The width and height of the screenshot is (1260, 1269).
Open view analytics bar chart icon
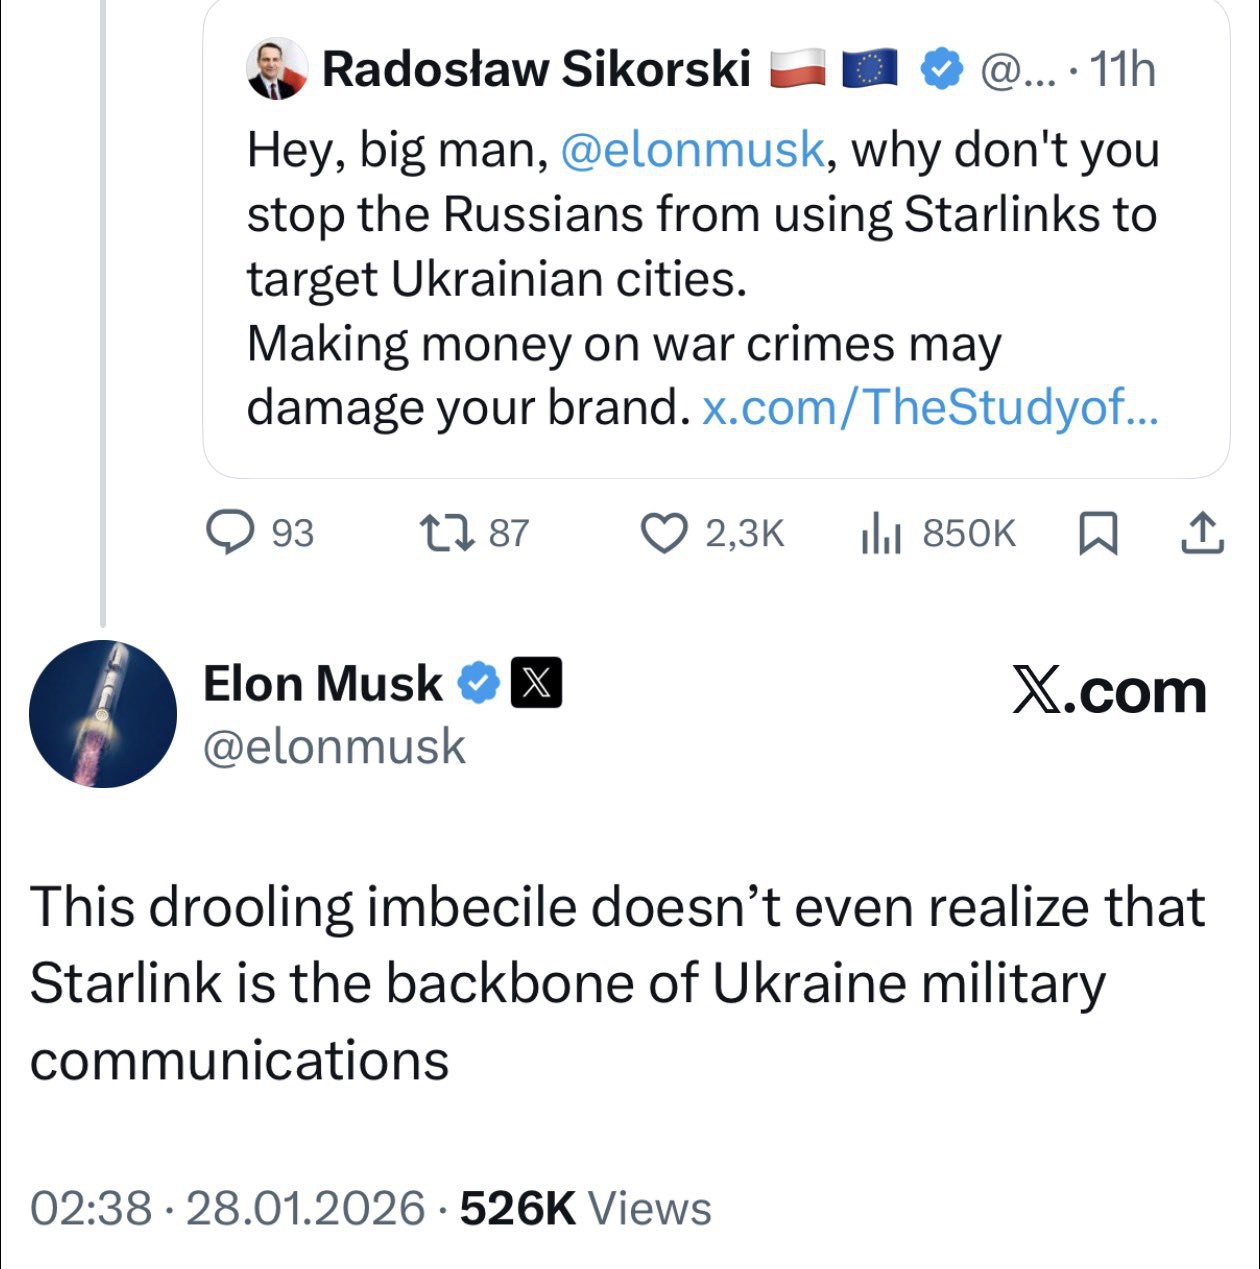[881, 533]
